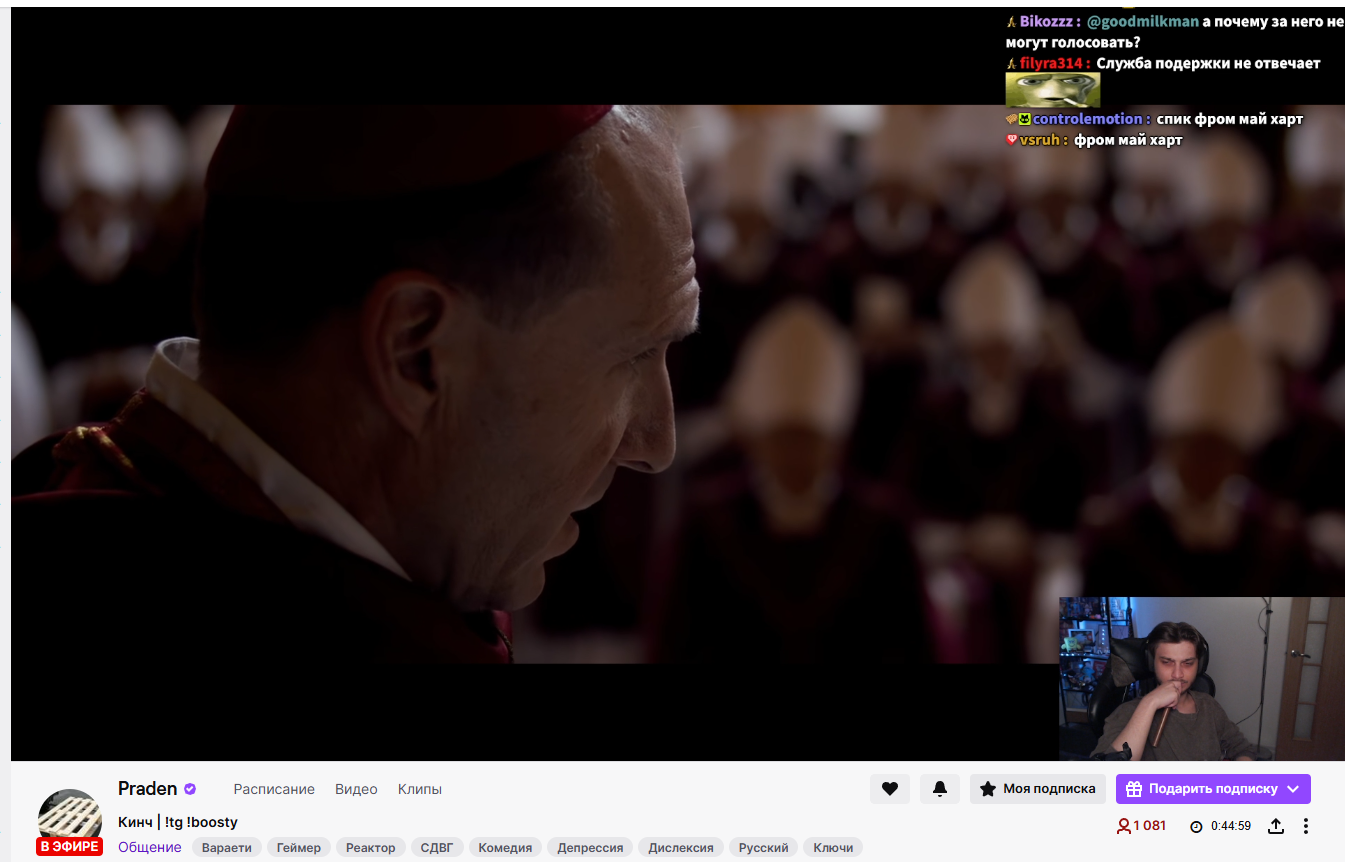Go to the Клипы tab
Image resolution: width=1345 pixels, height=862 pixels.
tap(420, 789)
